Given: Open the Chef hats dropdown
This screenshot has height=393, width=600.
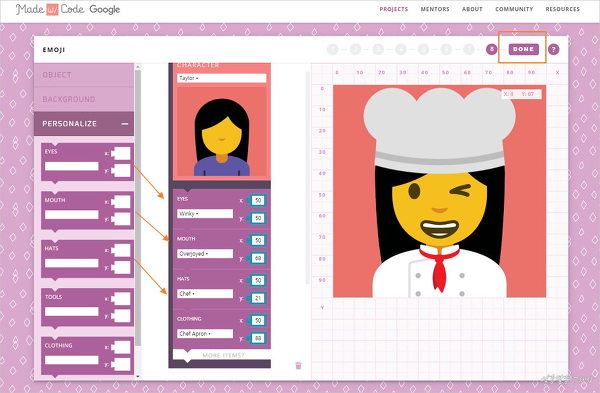Looking at the screenshot, I should click(205, 294).
